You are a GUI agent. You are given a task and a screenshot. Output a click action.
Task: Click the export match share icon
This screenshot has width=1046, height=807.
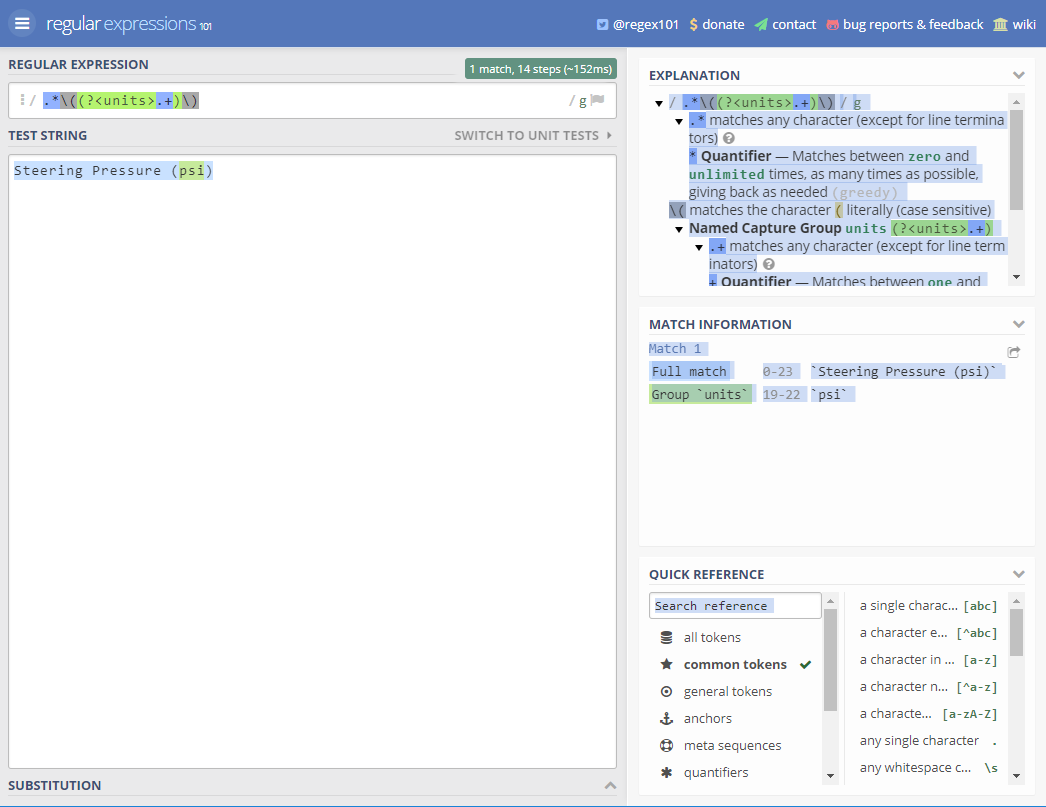[x=1013, y=352]
